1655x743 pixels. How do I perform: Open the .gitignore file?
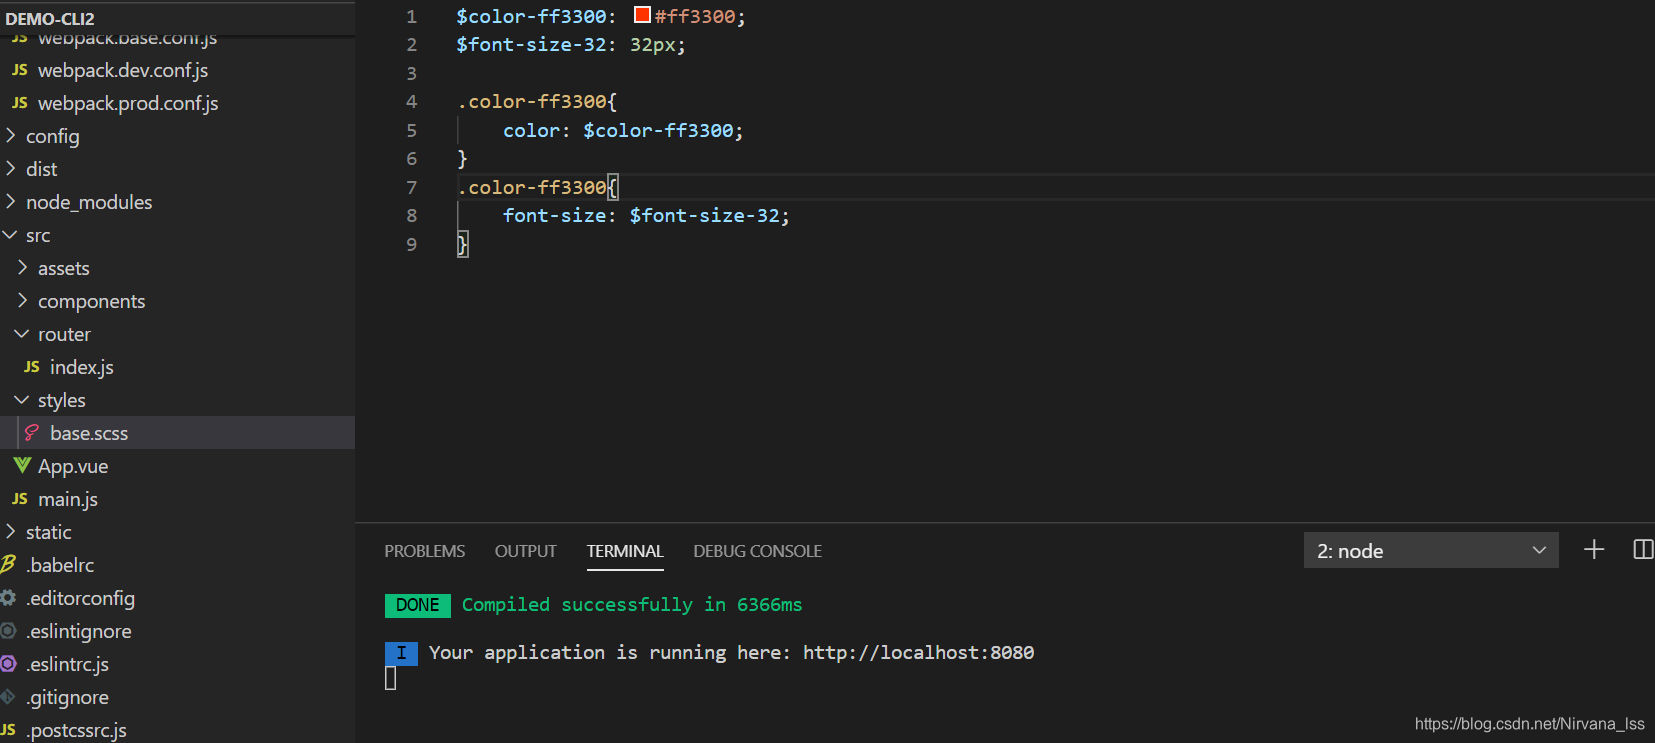point(67,697)
